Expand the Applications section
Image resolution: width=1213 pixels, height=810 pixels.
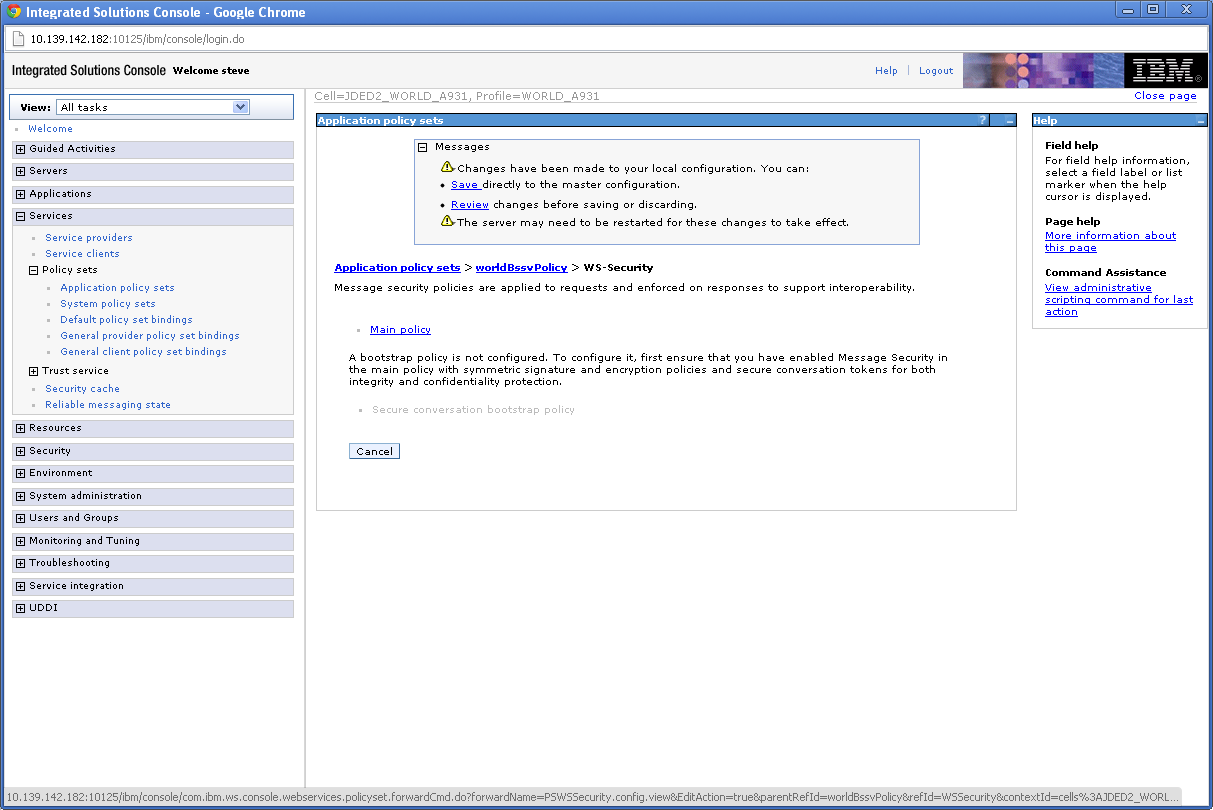tap(20, 194)
